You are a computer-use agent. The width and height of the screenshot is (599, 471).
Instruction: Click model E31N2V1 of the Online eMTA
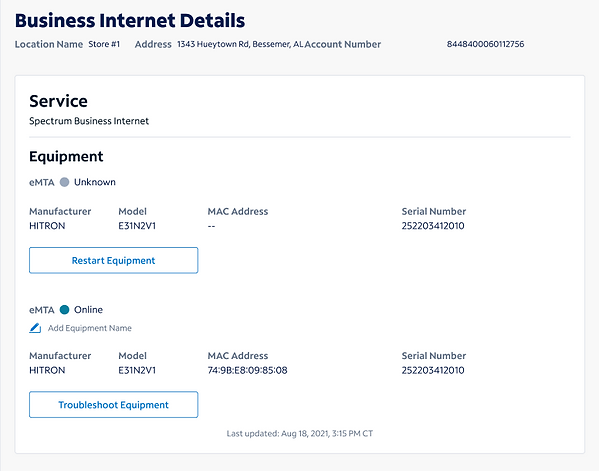(137, 370)
